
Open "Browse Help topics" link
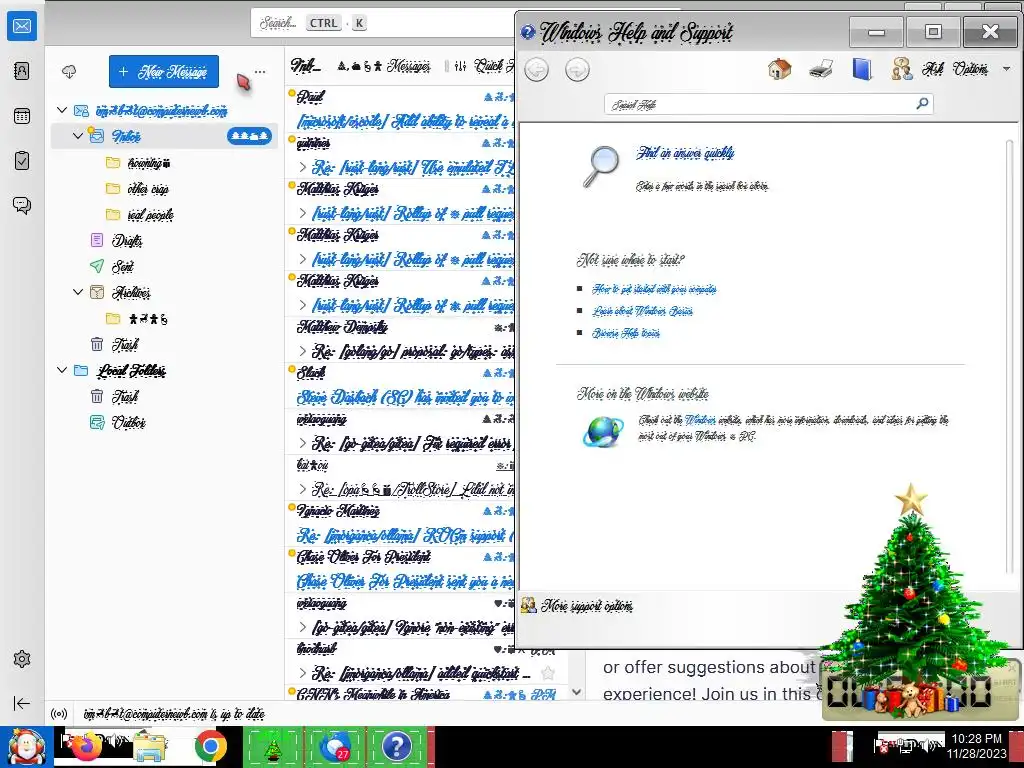(x=626, y=333)
